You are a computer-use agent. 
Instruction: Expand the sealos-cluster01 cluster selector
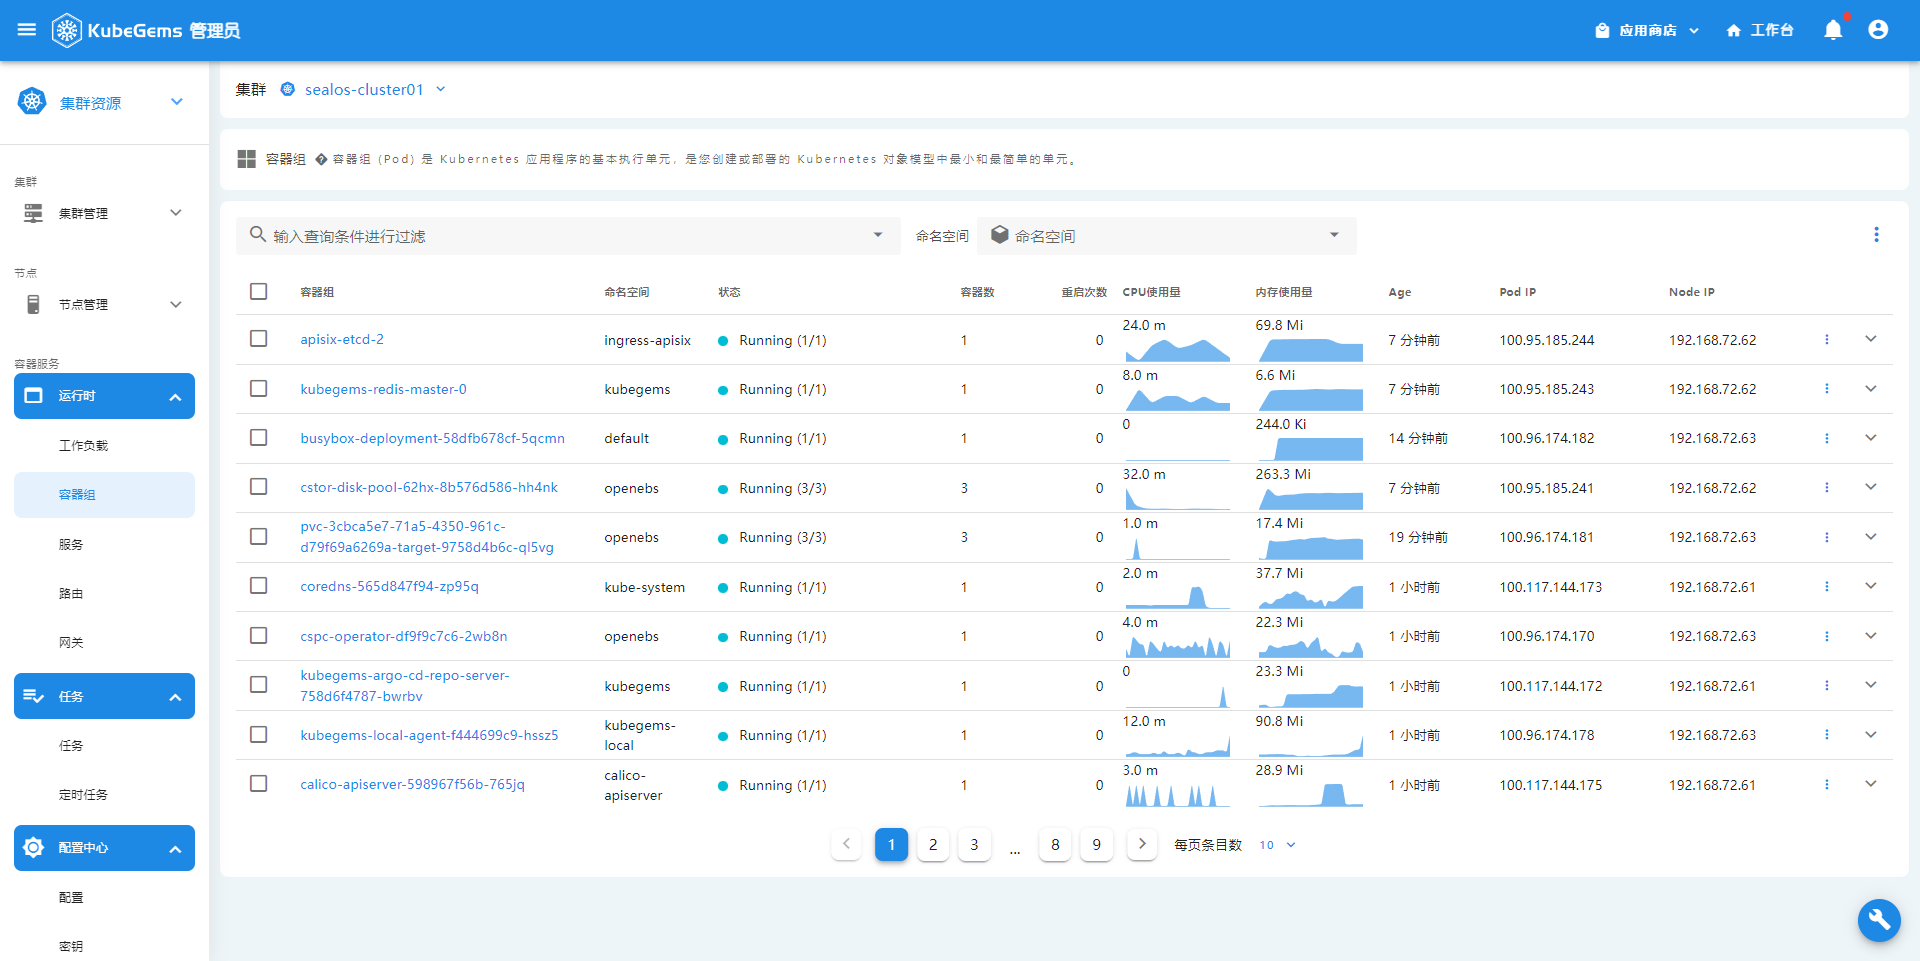point(364,89)
